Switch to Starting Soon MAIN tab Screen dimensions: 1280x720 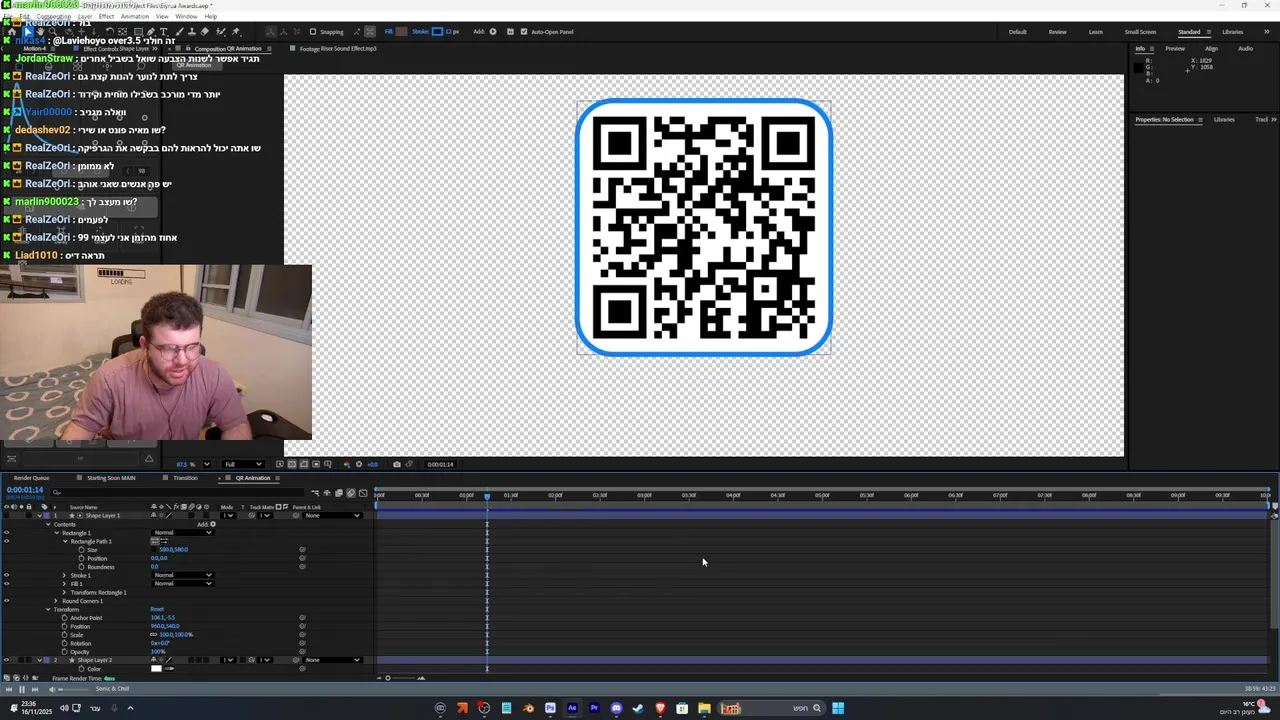click(x=111, y=478)
